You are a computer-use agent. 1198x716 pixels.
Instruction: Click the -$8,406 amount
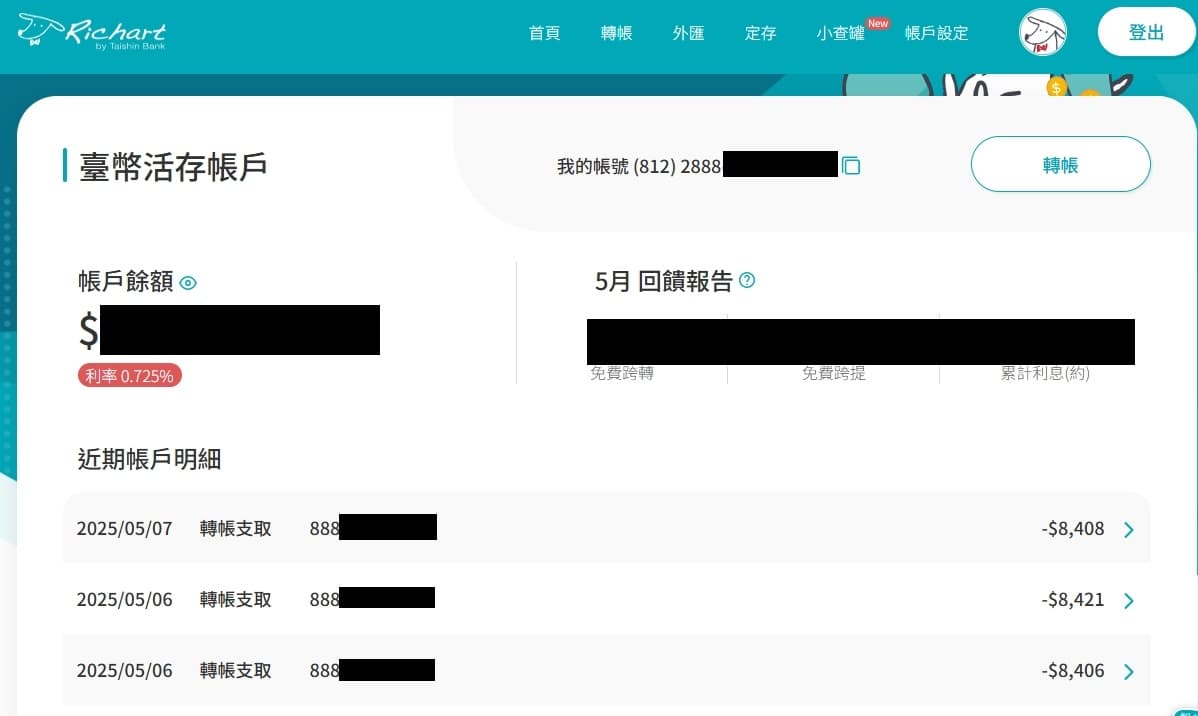click(1072, 671)
